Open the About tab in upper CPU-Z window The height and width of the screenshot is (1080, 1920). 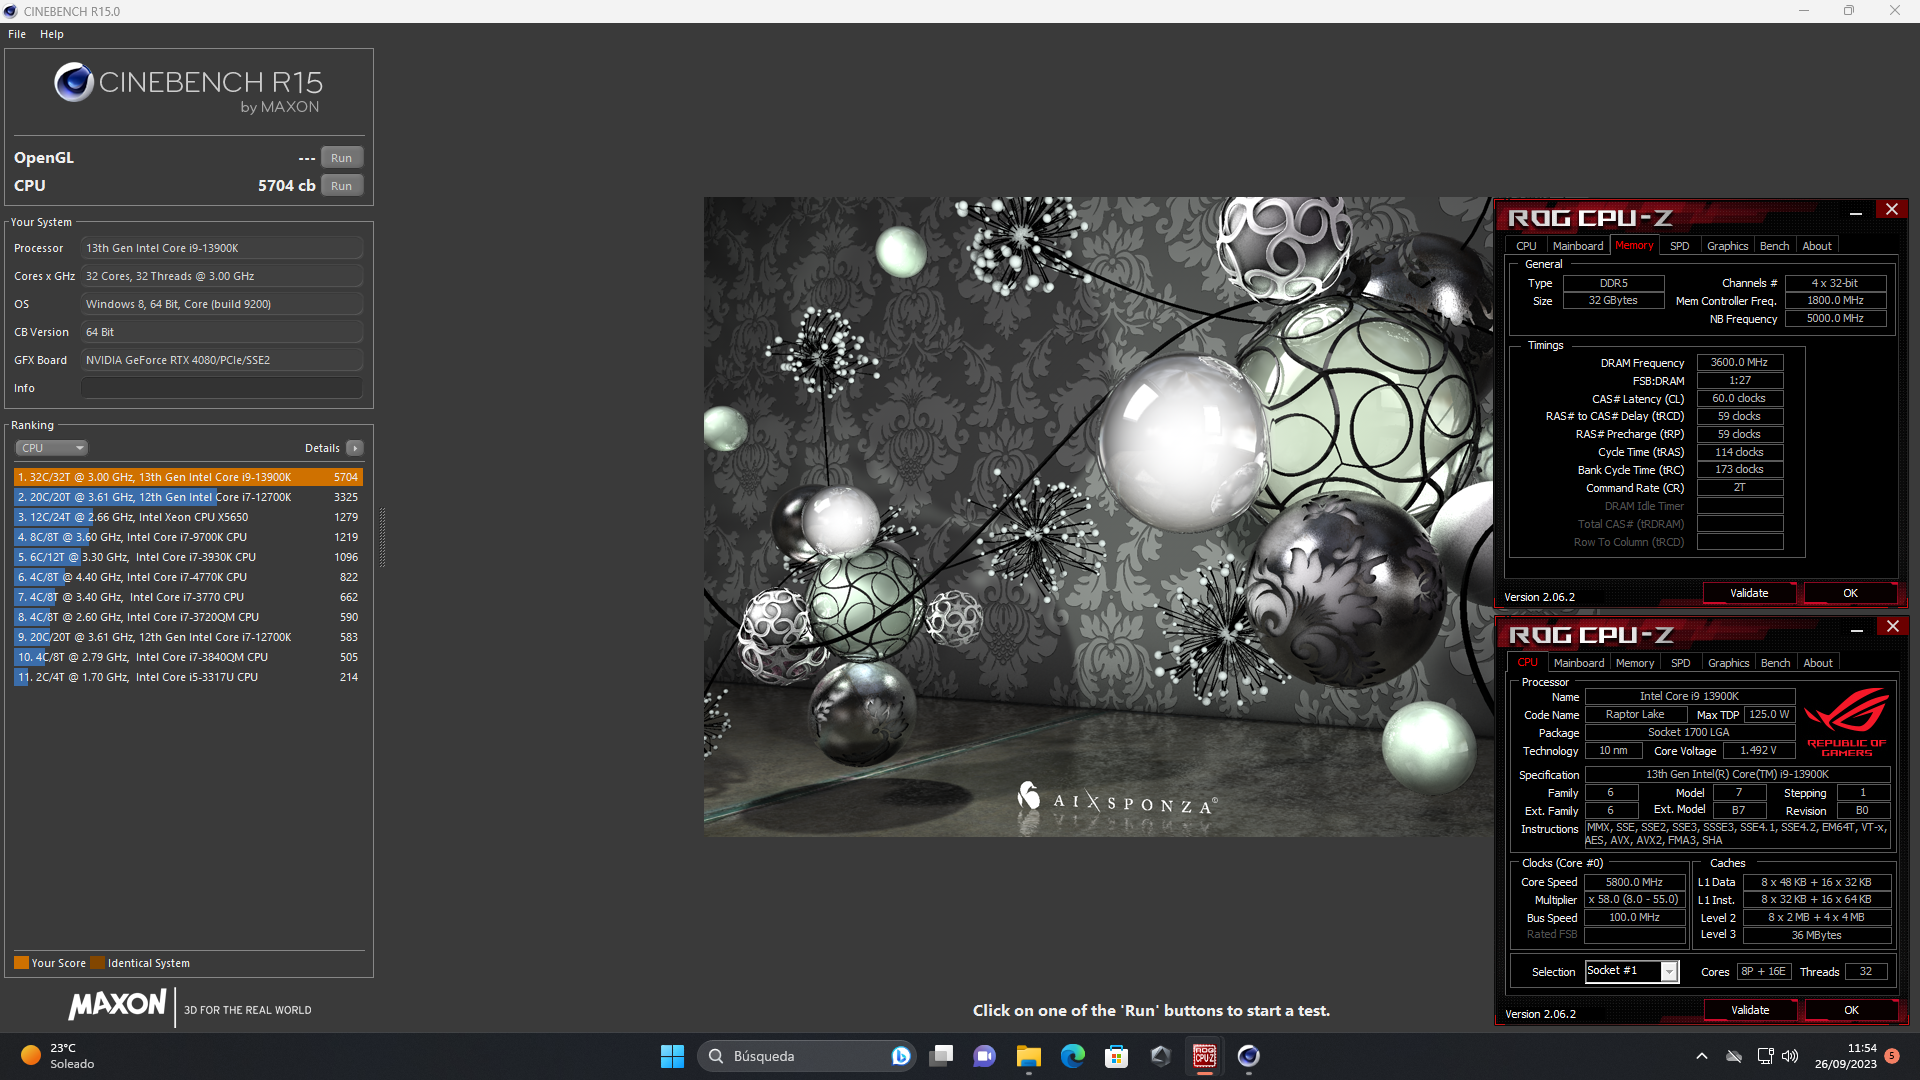[x=1817, y=246]
